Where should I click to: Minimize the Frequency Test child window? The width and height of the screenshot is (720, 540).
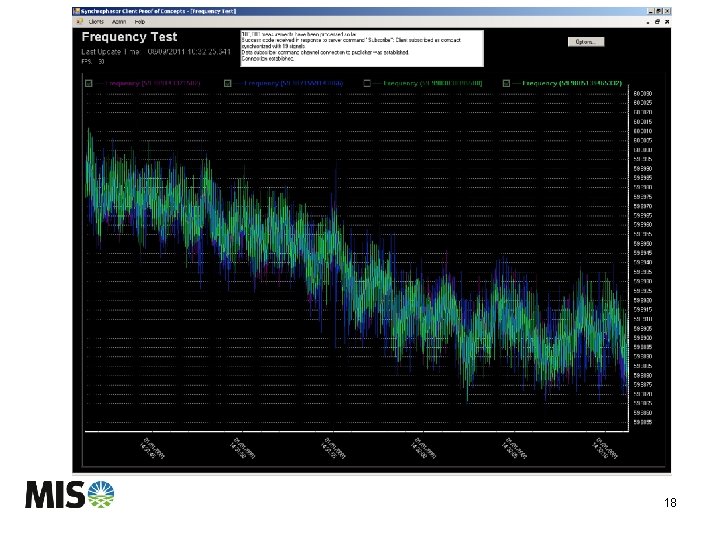(x=648, y=22)
